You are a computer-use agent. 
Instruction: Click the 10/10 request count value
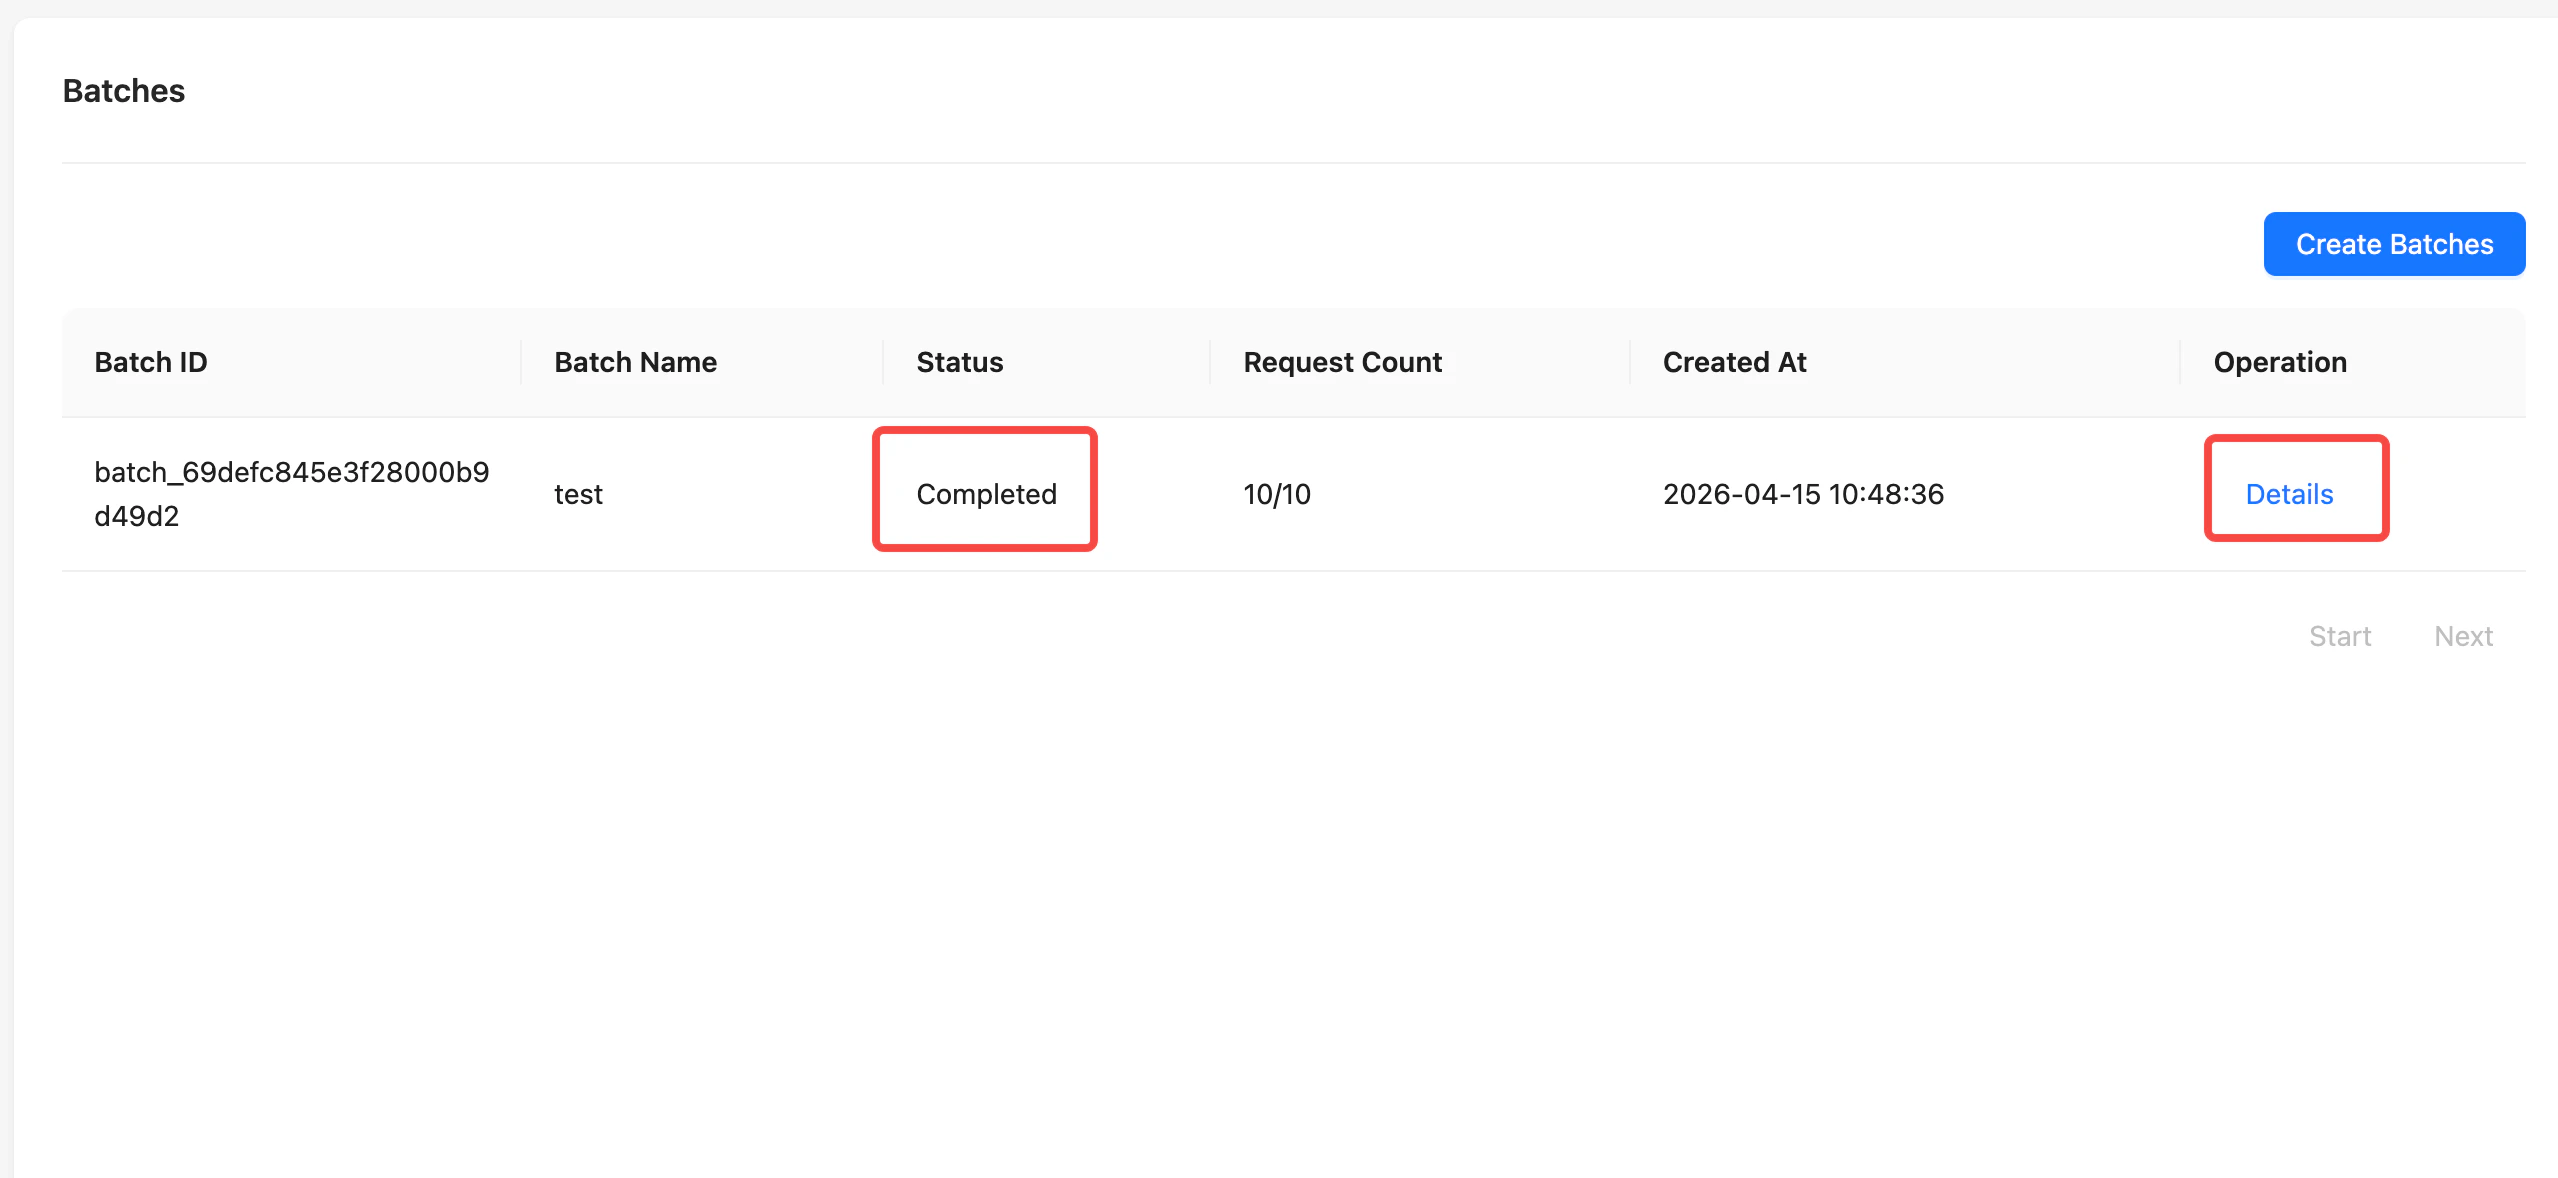point(1276,494)
